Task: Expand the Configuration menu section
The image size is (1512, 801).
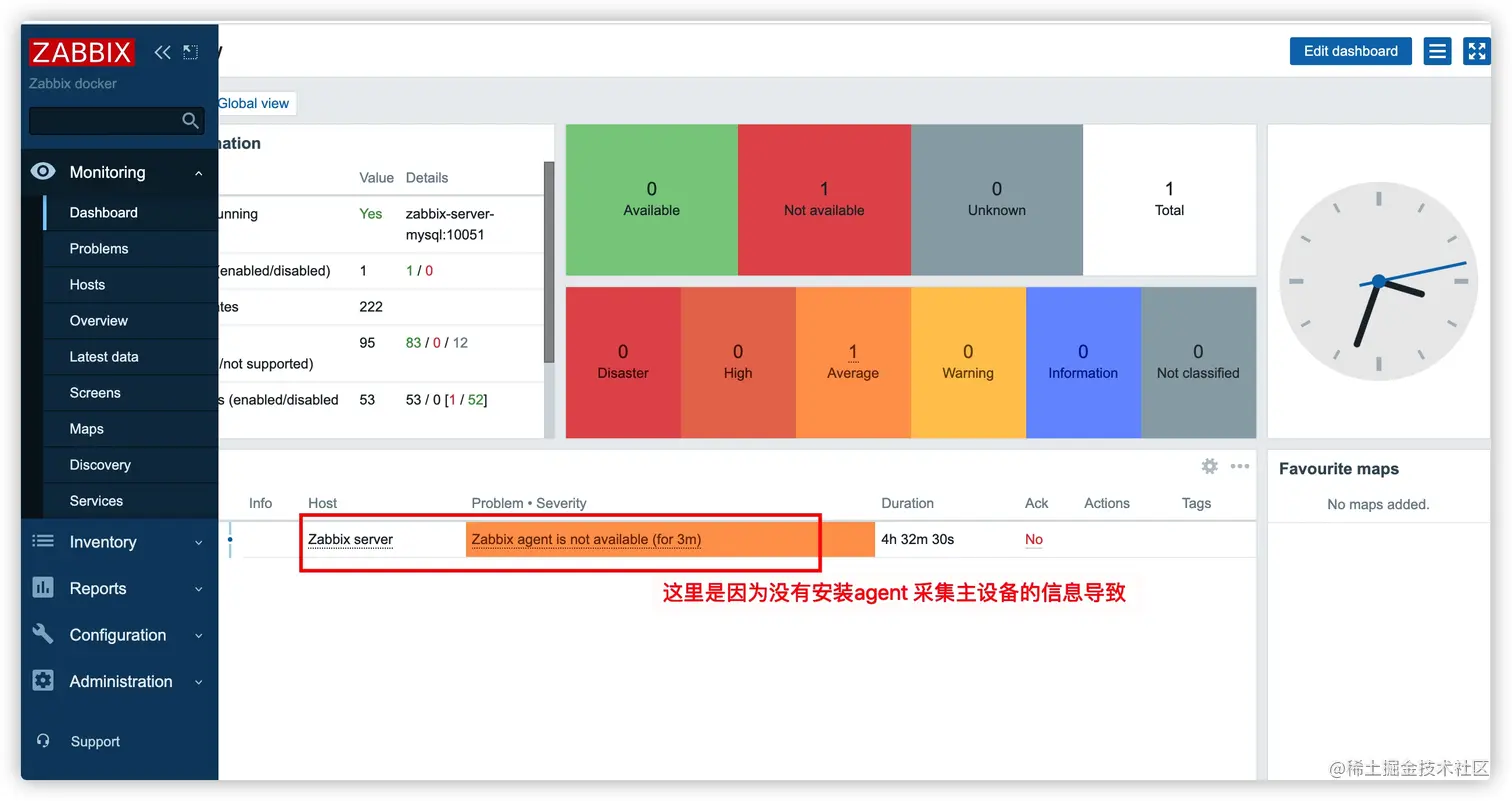Action: click(198, 635)
